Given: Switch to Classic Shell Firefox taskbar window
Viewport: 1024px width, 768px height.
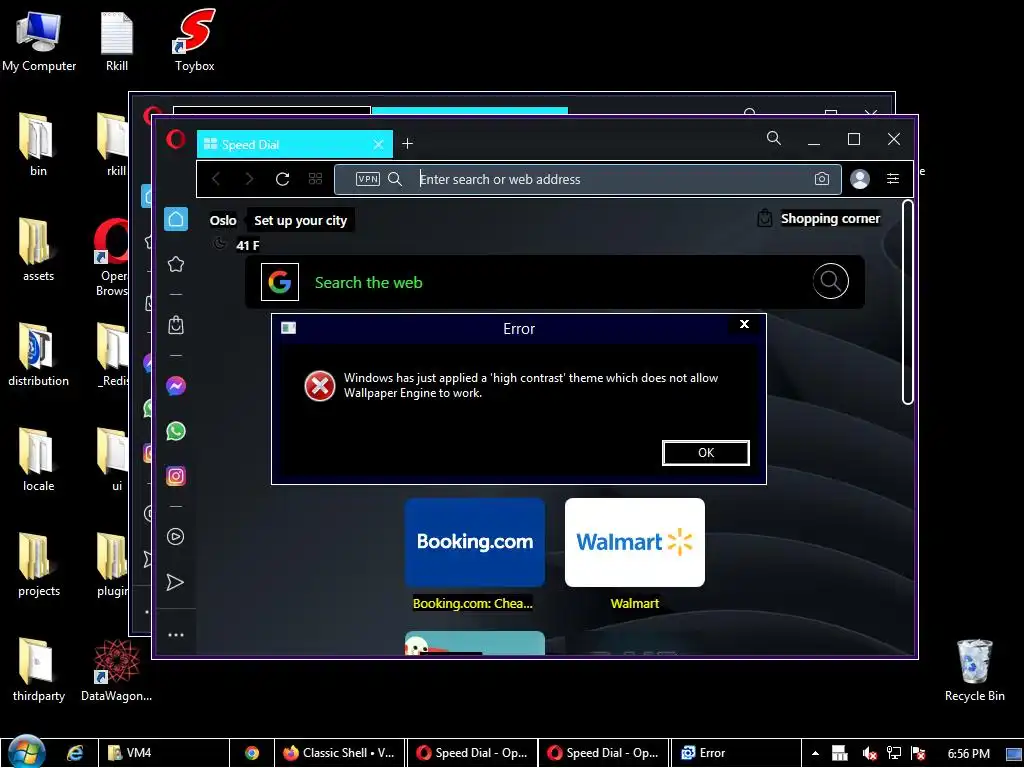Looking at the screenshot, I should click(339, 753).
